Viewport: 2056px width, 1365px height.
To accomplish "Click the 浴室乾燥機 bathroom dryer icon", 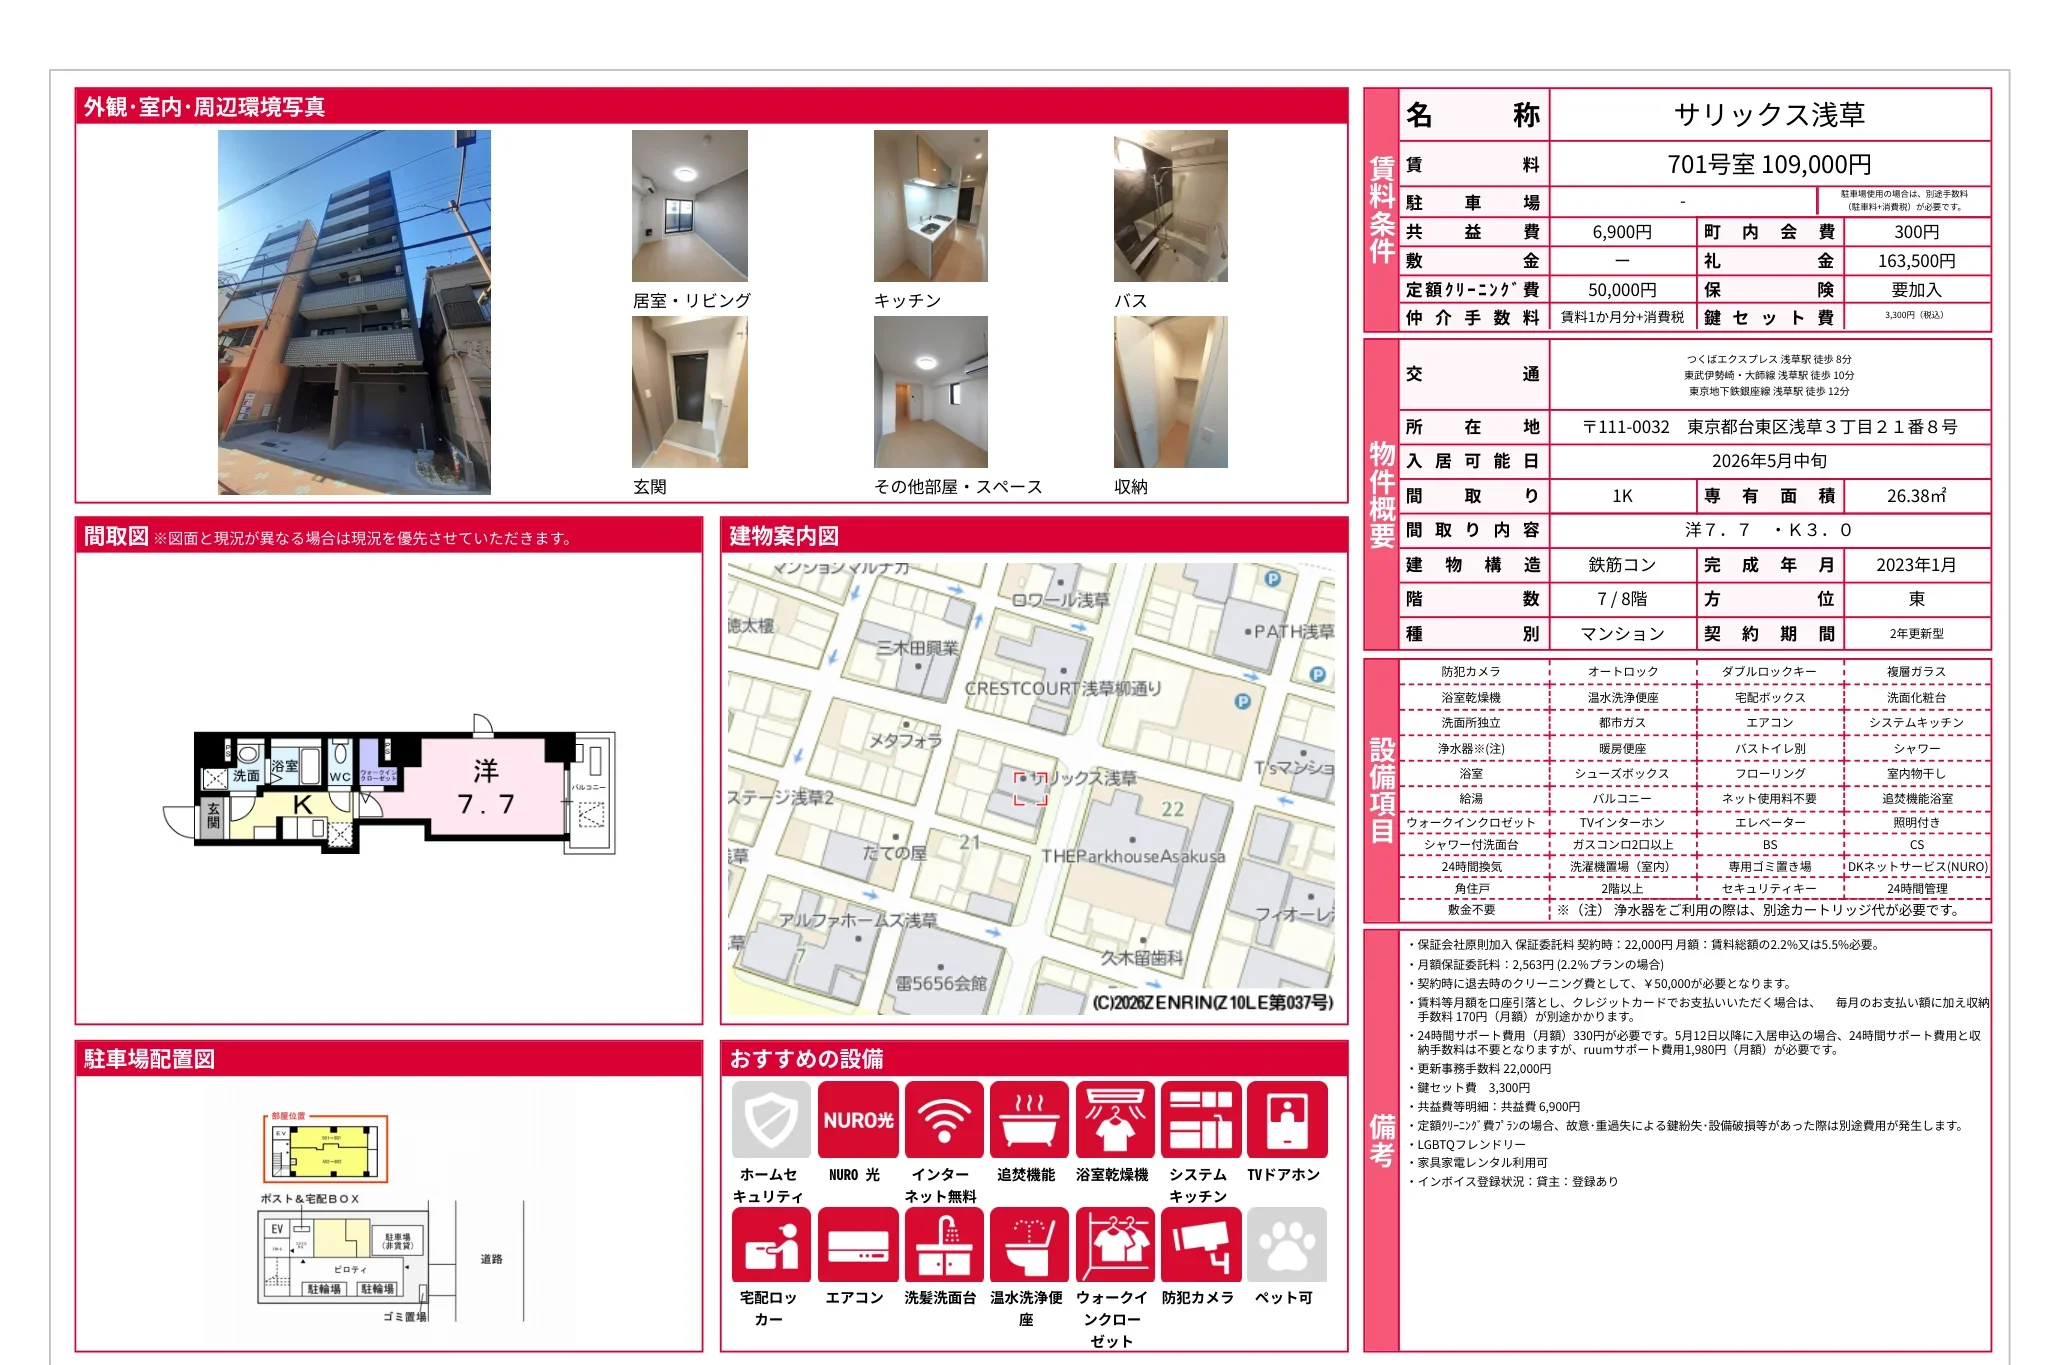I will click(1115, 1119).
